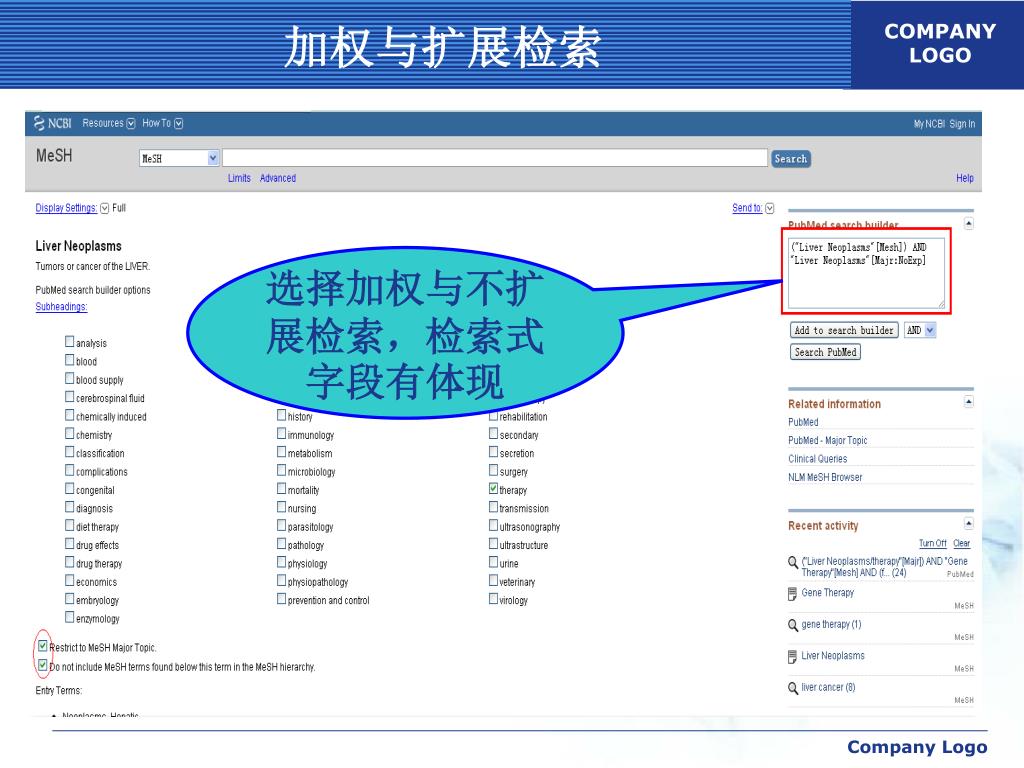Open NLM MeSH Browser link

[x=825, y=477]
